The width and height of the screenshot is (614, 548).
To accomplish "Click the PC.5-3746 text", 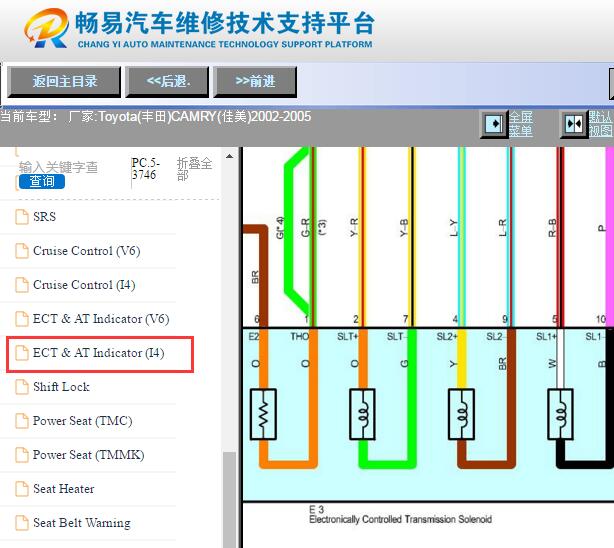I will pos(145,169).
